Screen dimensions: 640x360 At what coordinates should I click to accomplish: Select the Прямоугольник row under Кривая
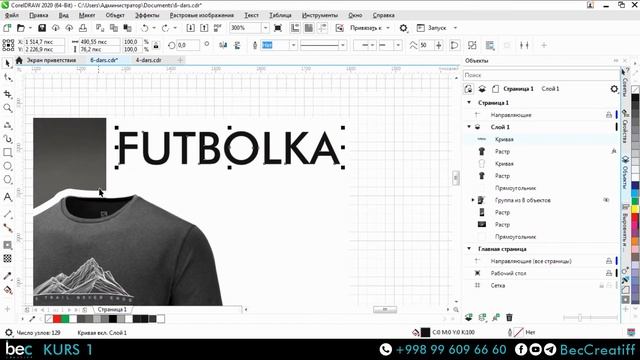(515, 188)
